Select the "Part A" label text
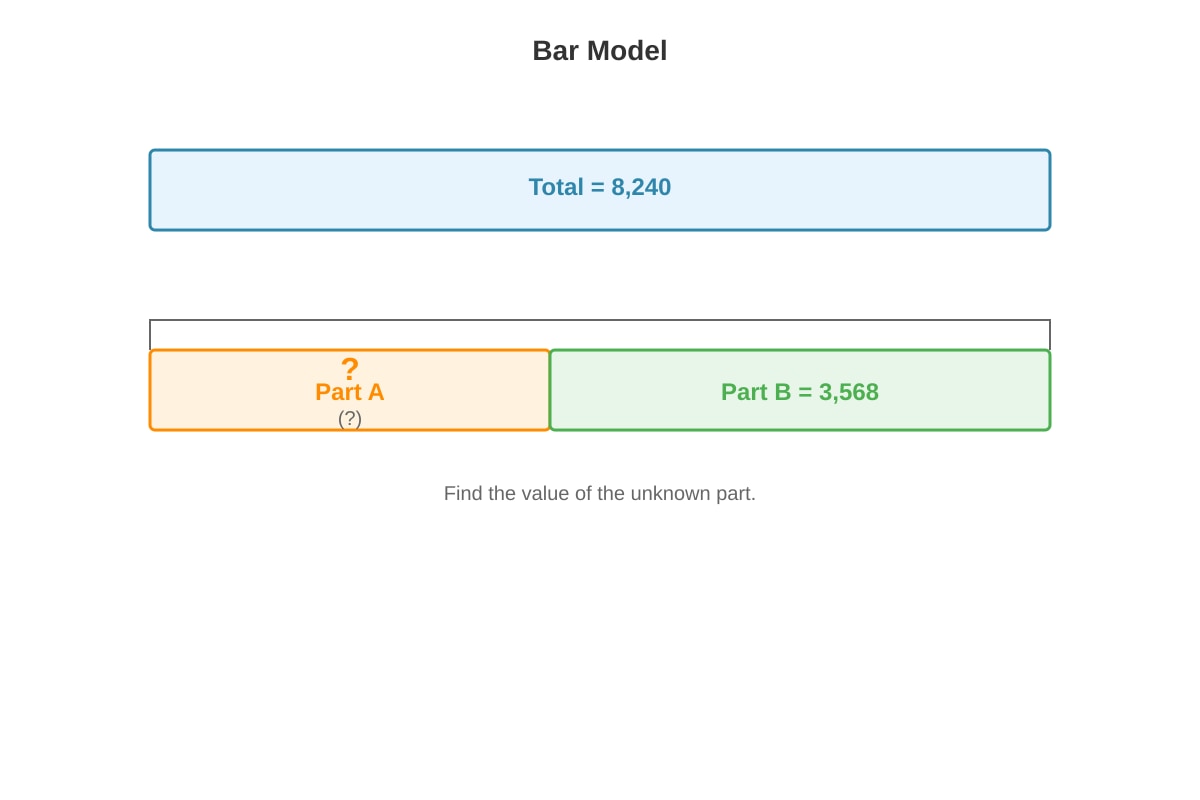The image size is (1200, 800). coord(350,392)
